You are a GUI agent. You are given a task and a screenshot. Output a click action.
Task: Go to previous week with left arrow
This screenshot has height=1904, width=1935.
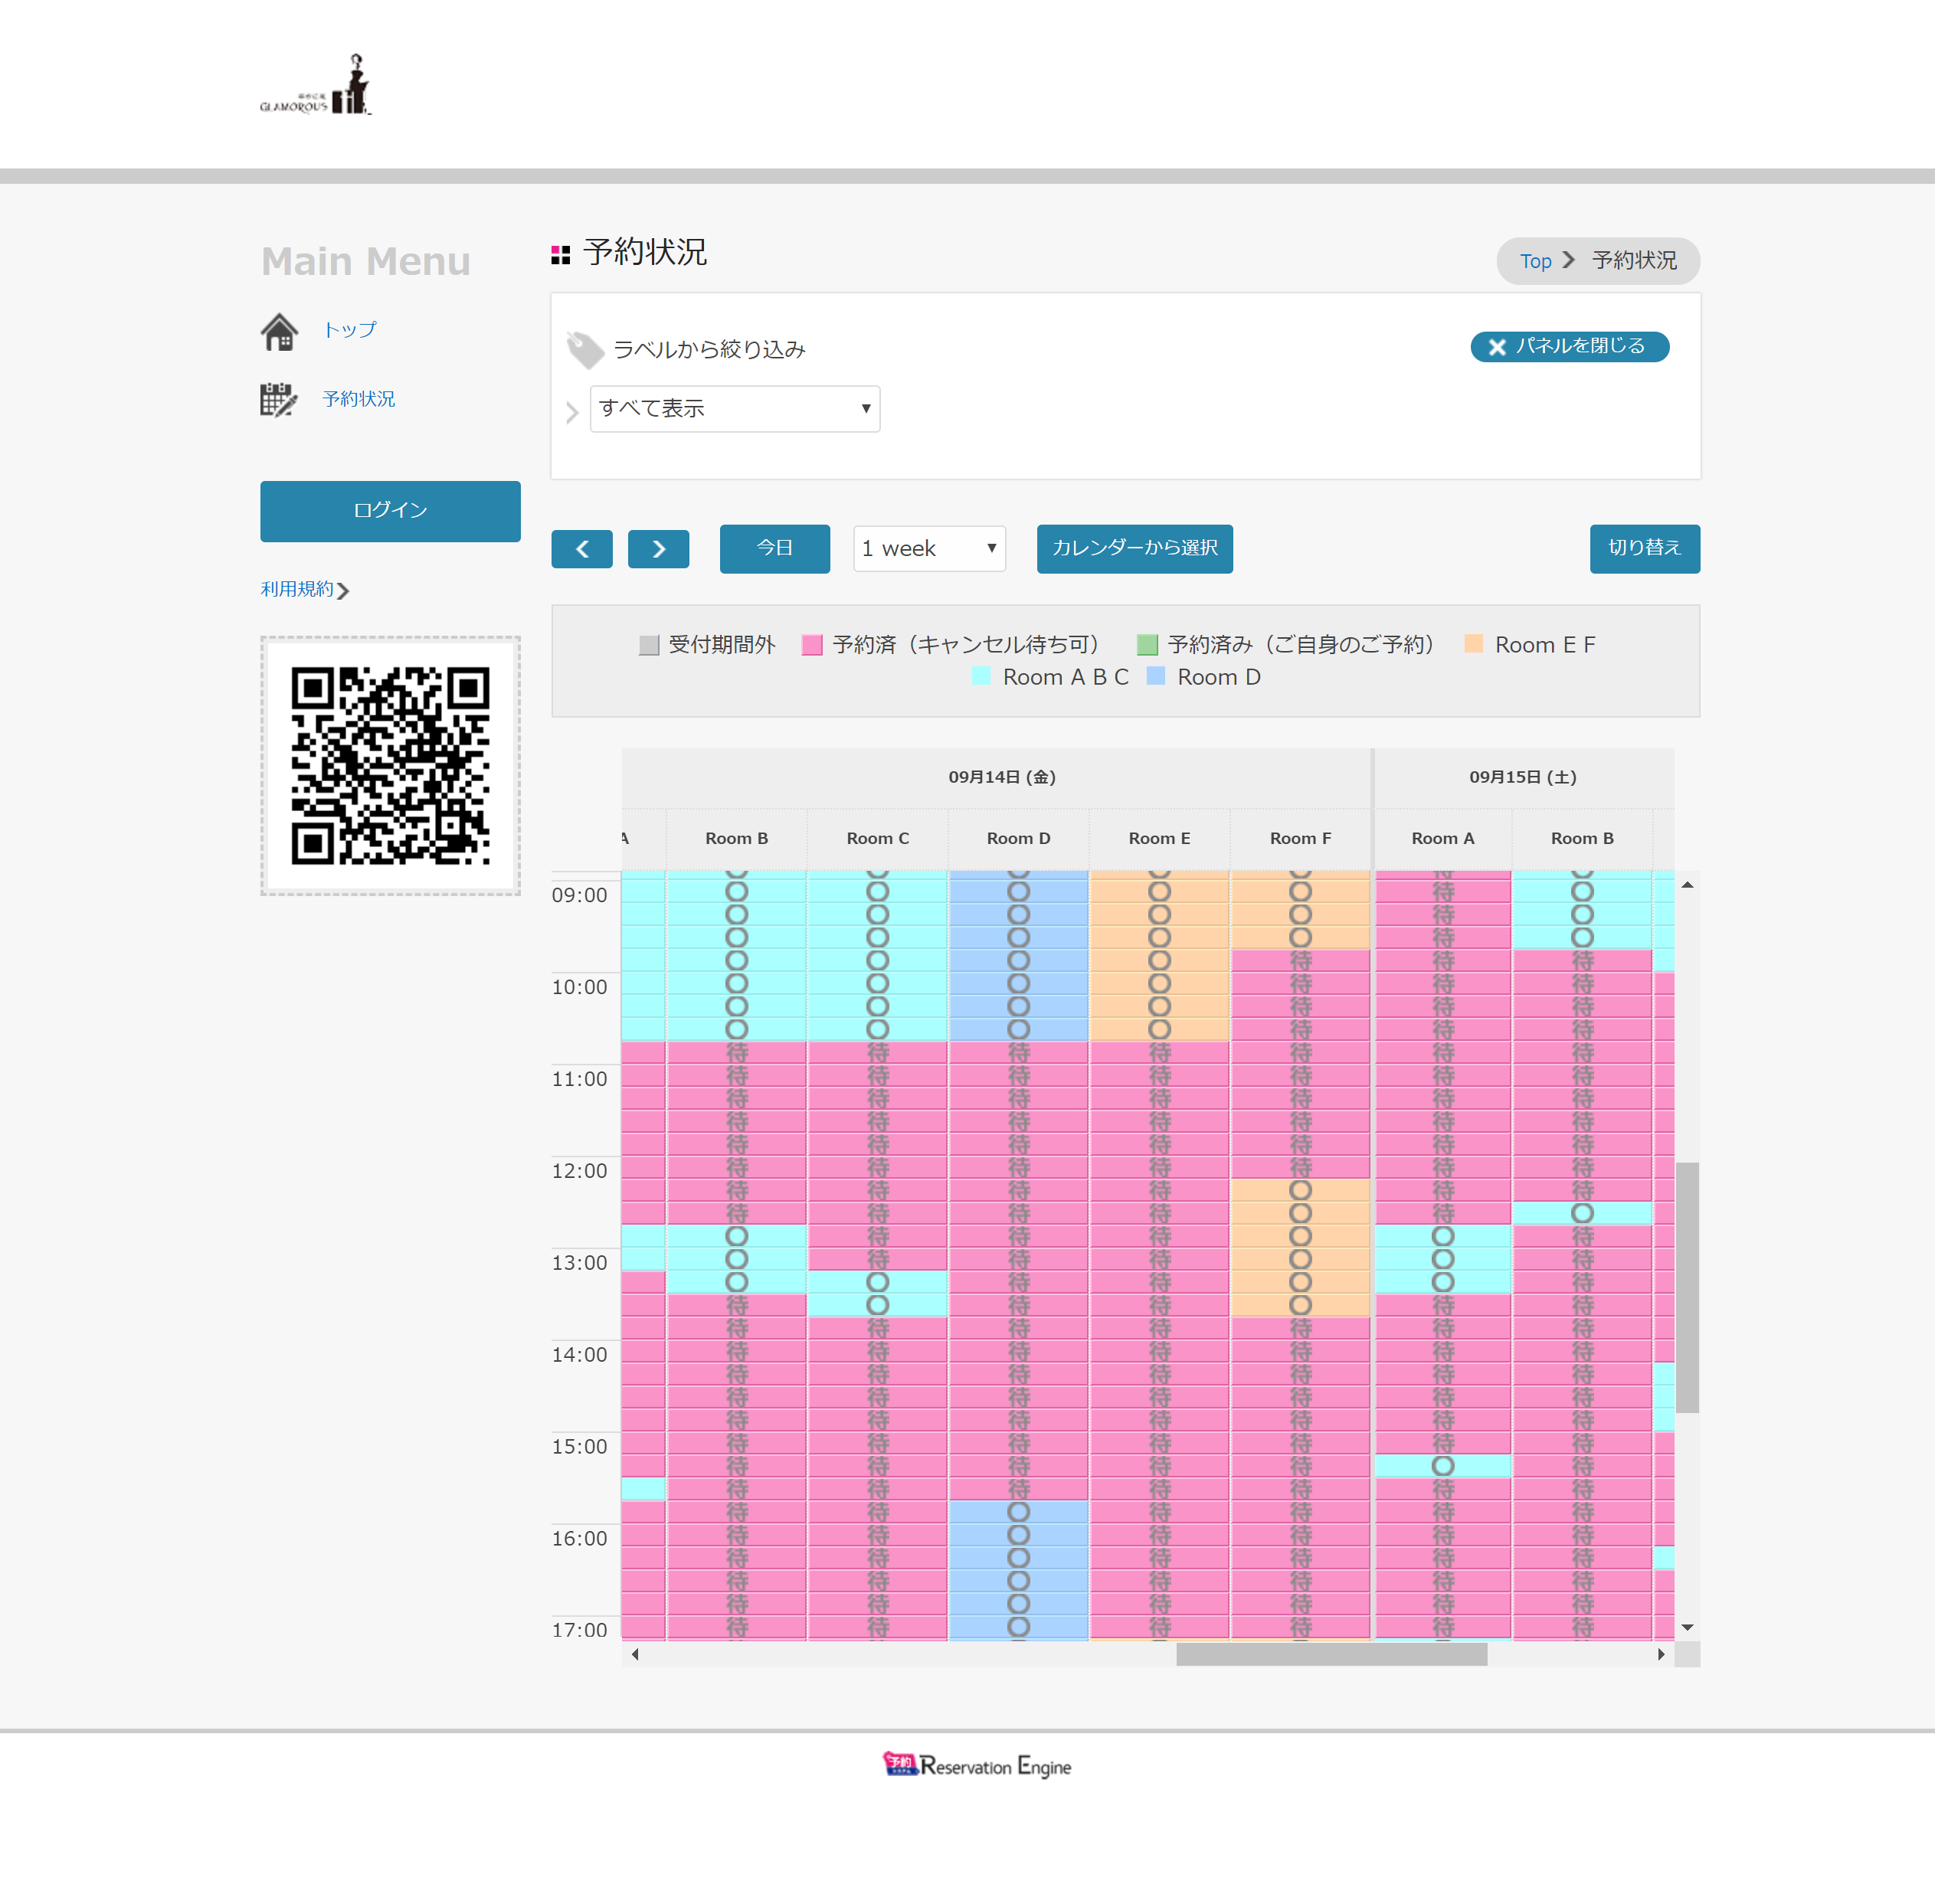581,549
